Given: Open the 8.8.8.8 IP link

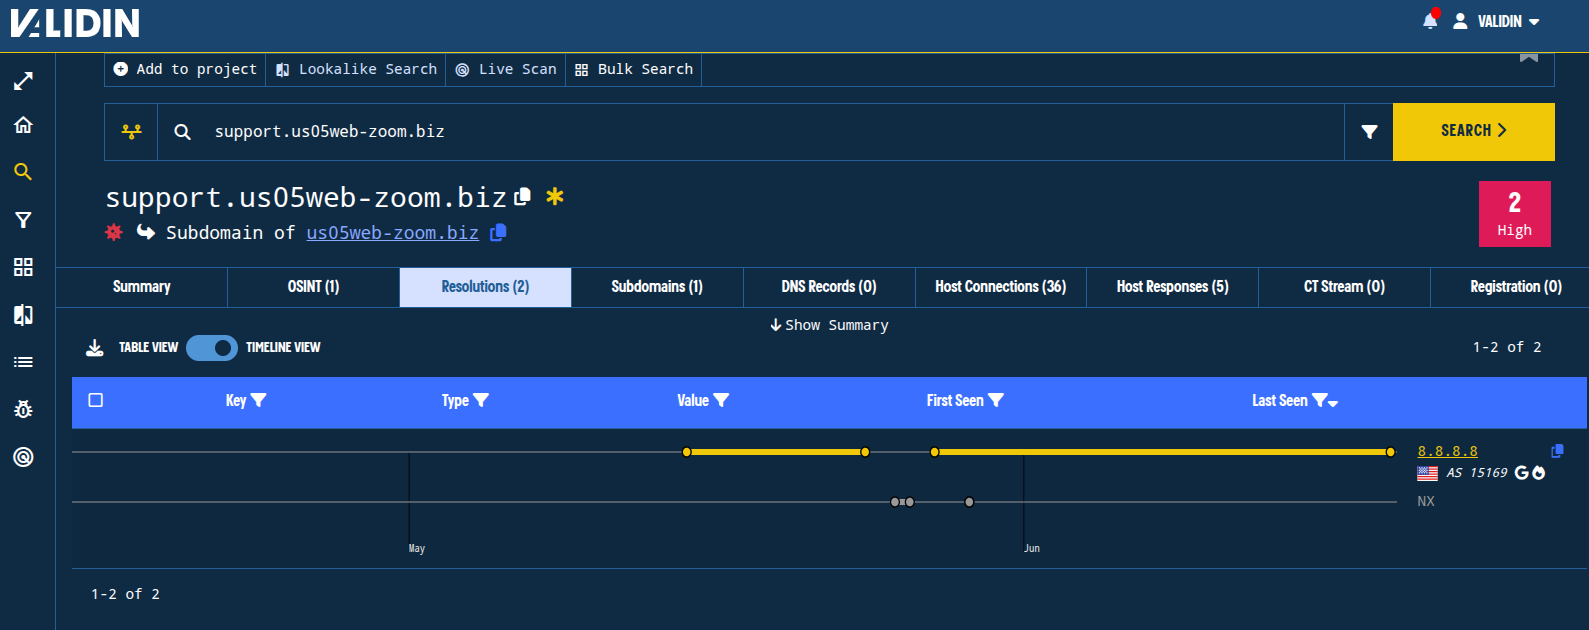Looking at the screenshot, I should pos(1447,451).
